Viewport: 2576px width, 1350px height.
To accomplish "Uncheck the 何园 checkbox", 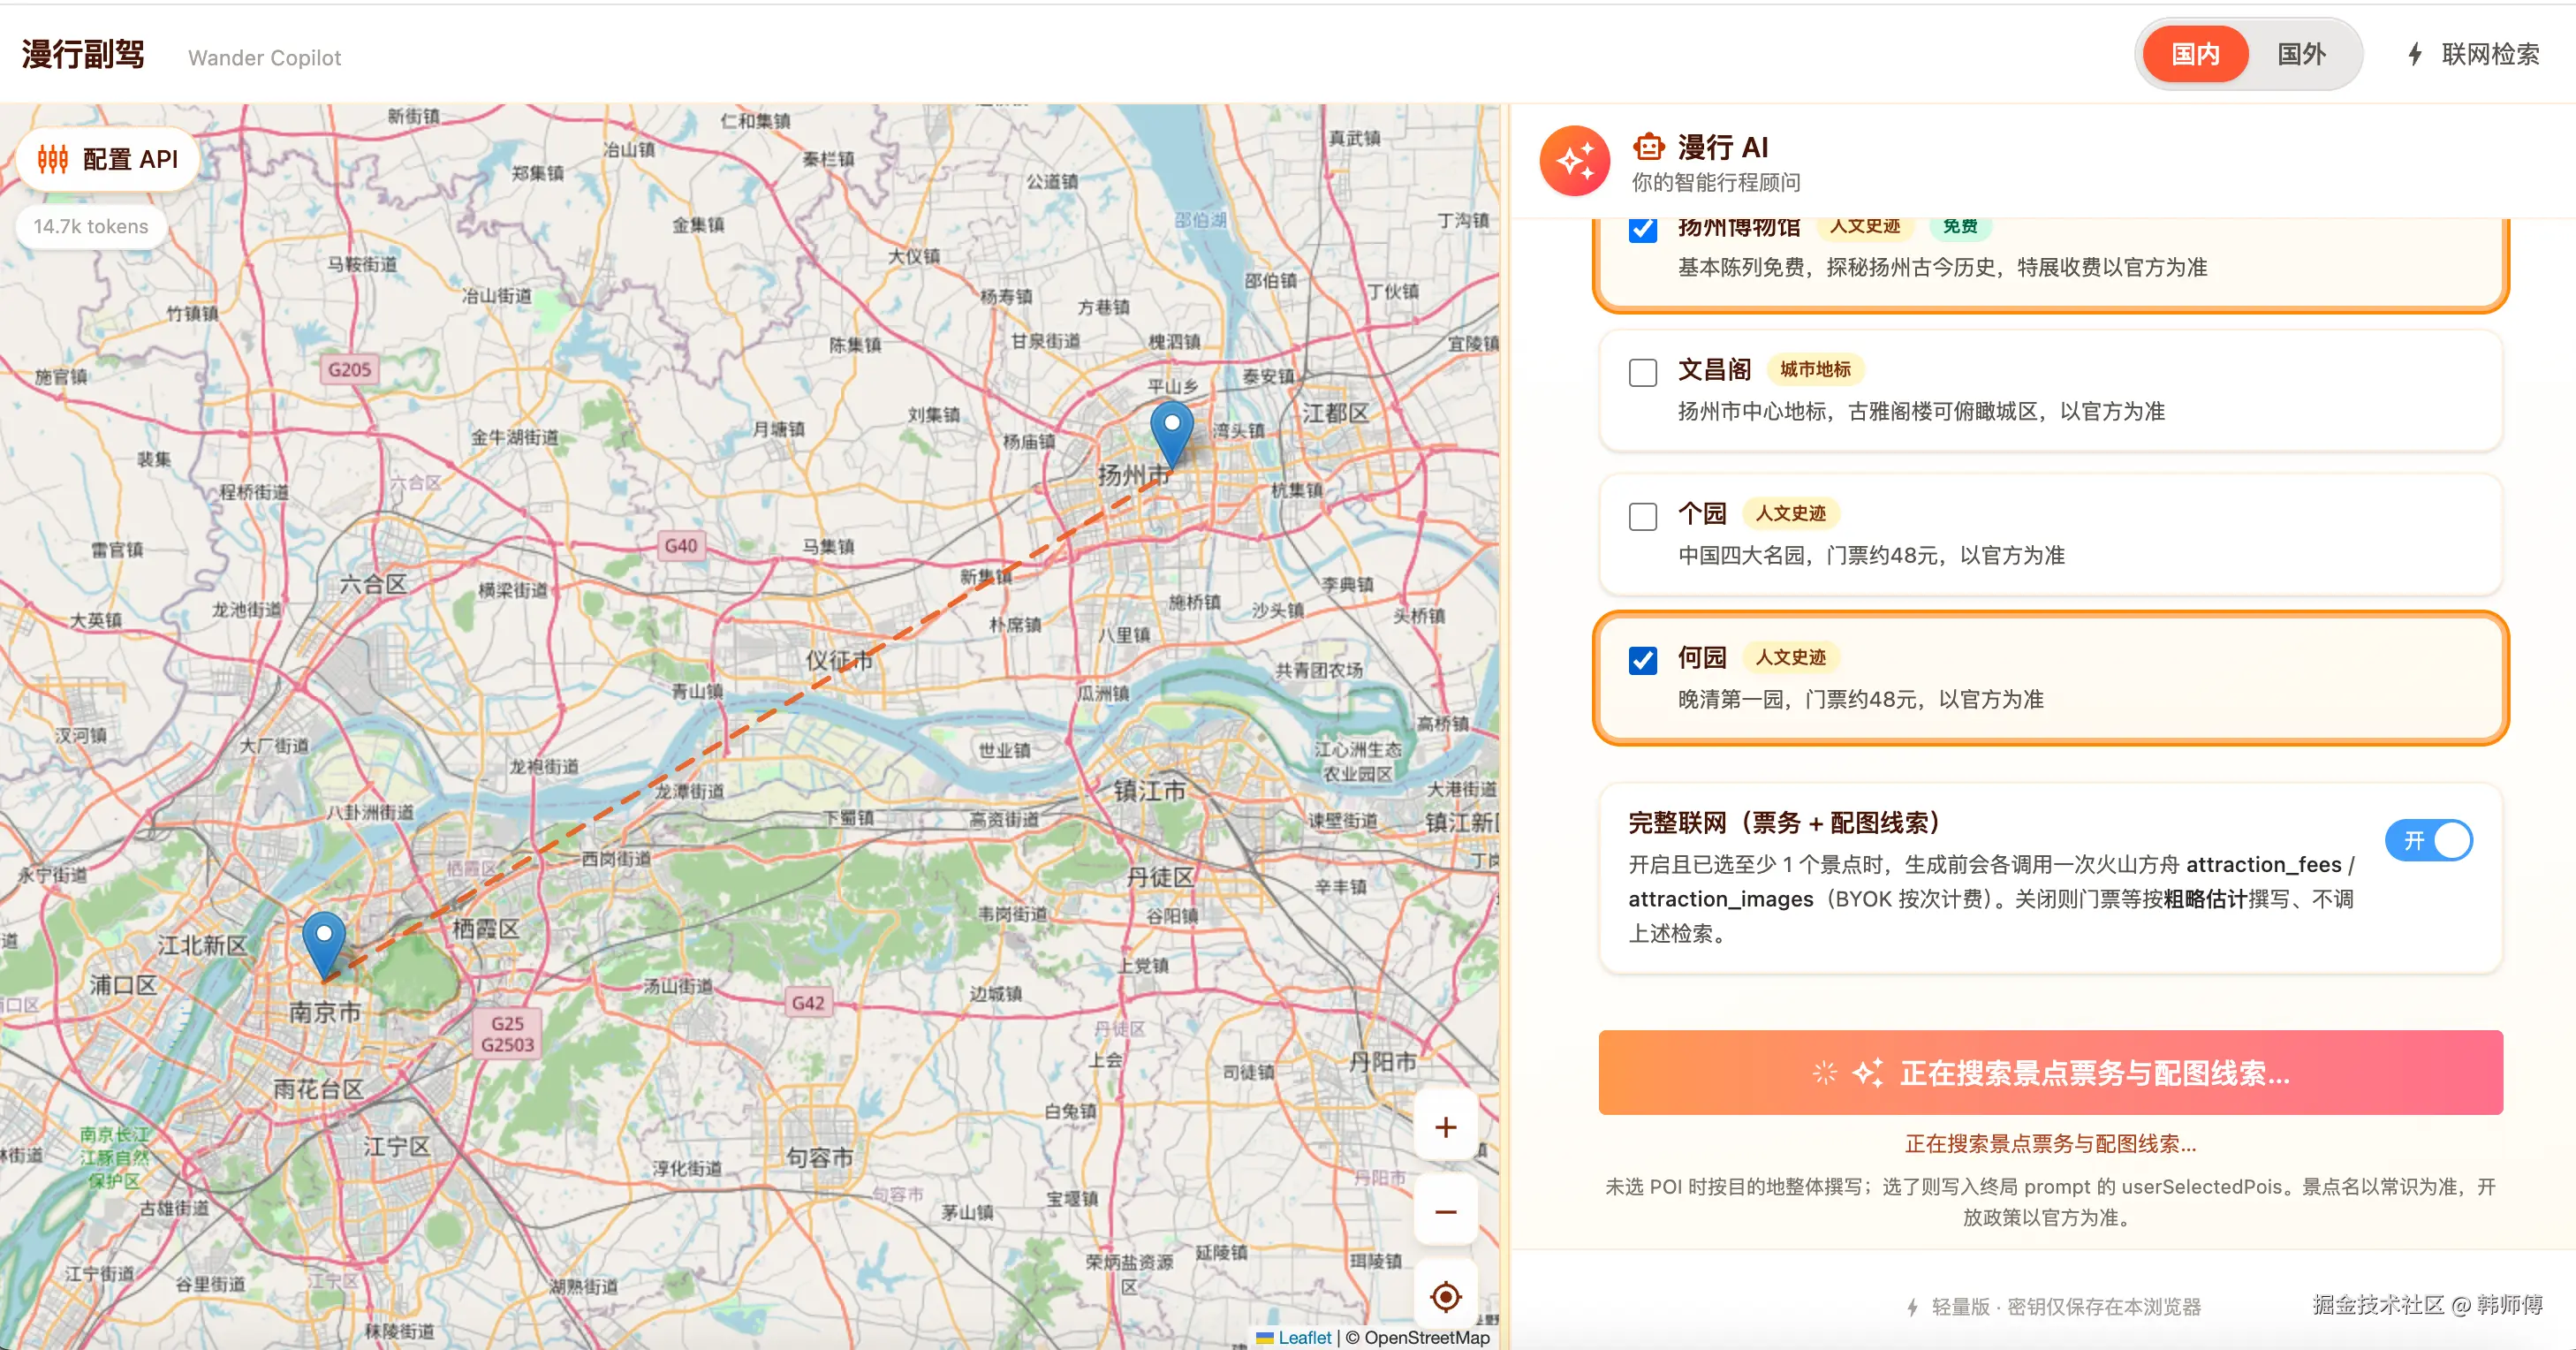I will [x=1643, y=660].
